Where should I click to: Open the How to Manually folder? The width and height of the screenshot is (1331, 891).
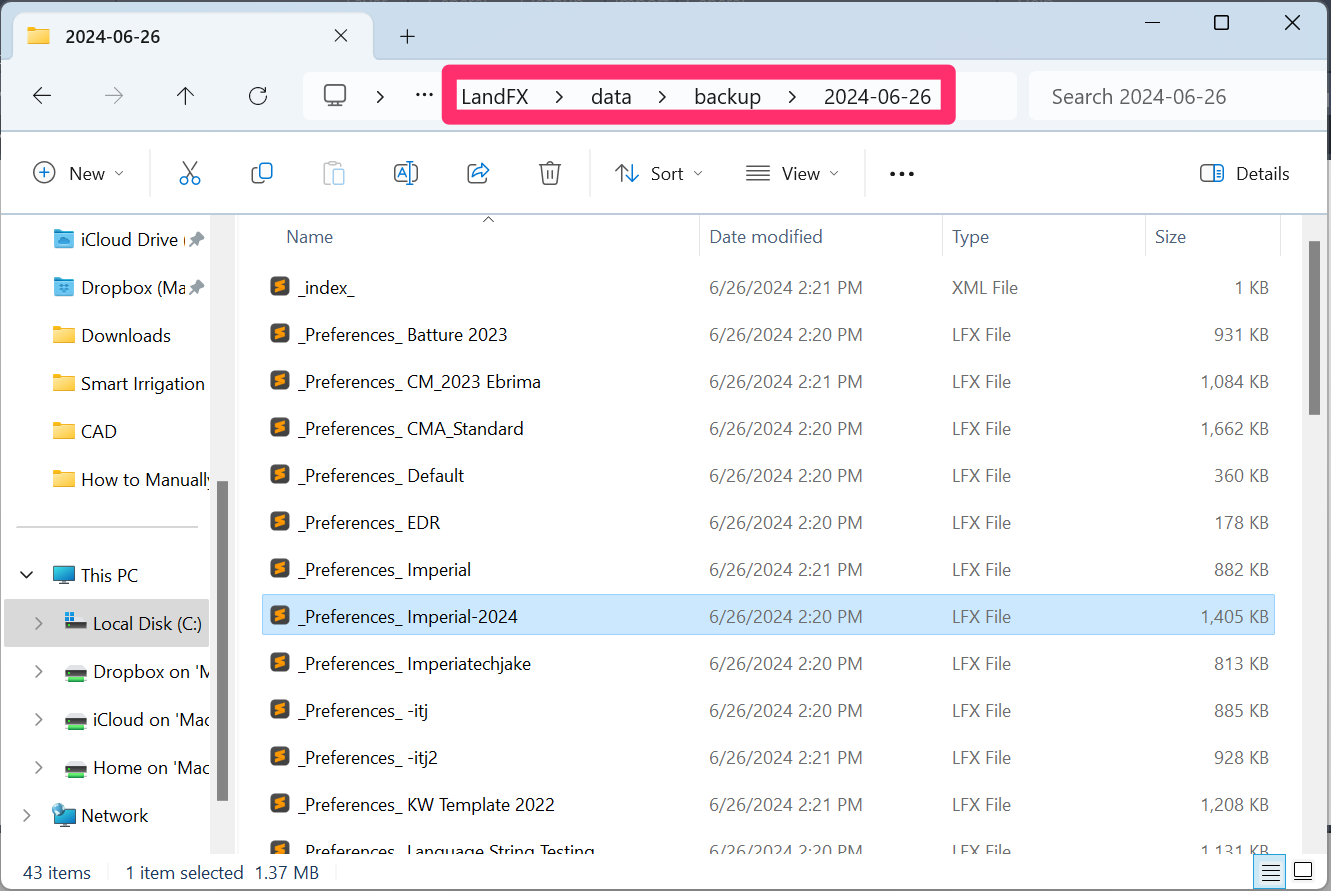pos(131,479)
